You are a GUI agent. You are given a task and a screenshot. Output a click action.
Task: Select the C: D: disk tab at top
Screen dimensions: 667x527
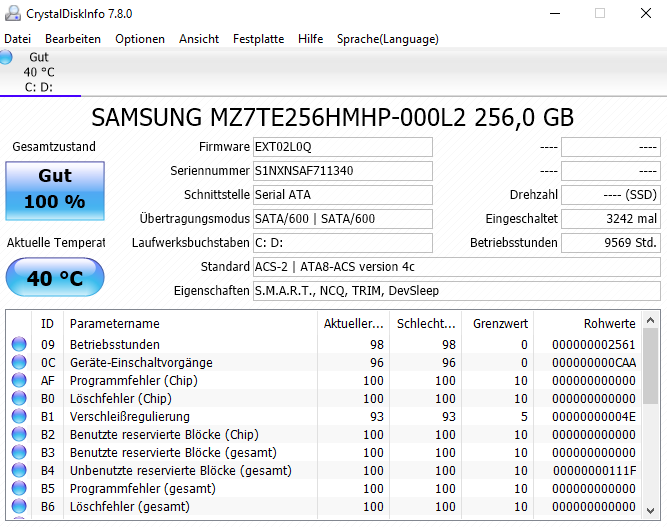tap(39, 72)
